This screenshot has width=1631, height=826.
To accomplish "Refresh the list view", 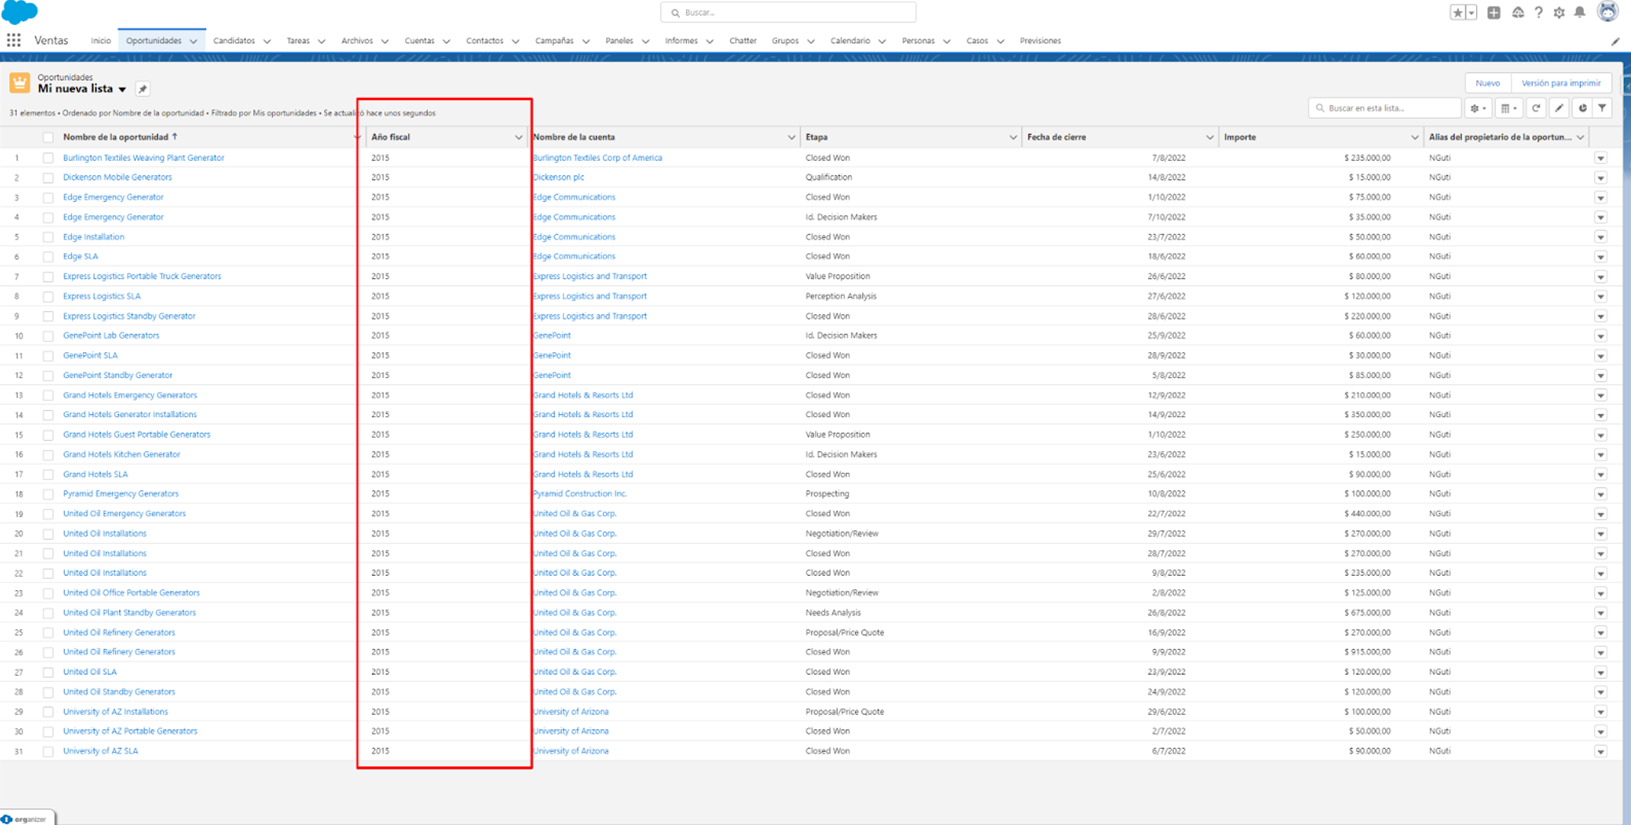I will pos(1536,108).
